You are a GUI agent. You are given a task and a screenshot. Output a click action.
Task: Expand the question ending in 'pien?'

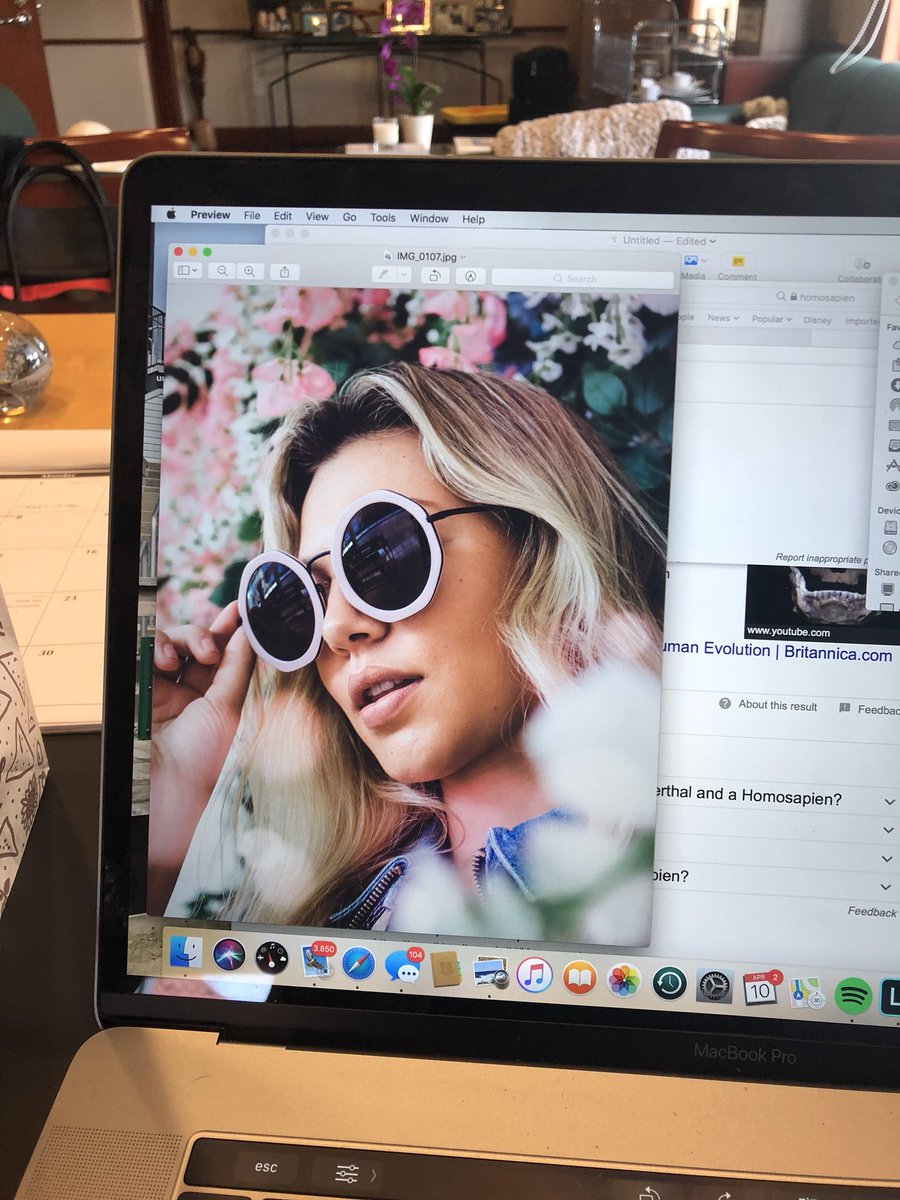887,887
